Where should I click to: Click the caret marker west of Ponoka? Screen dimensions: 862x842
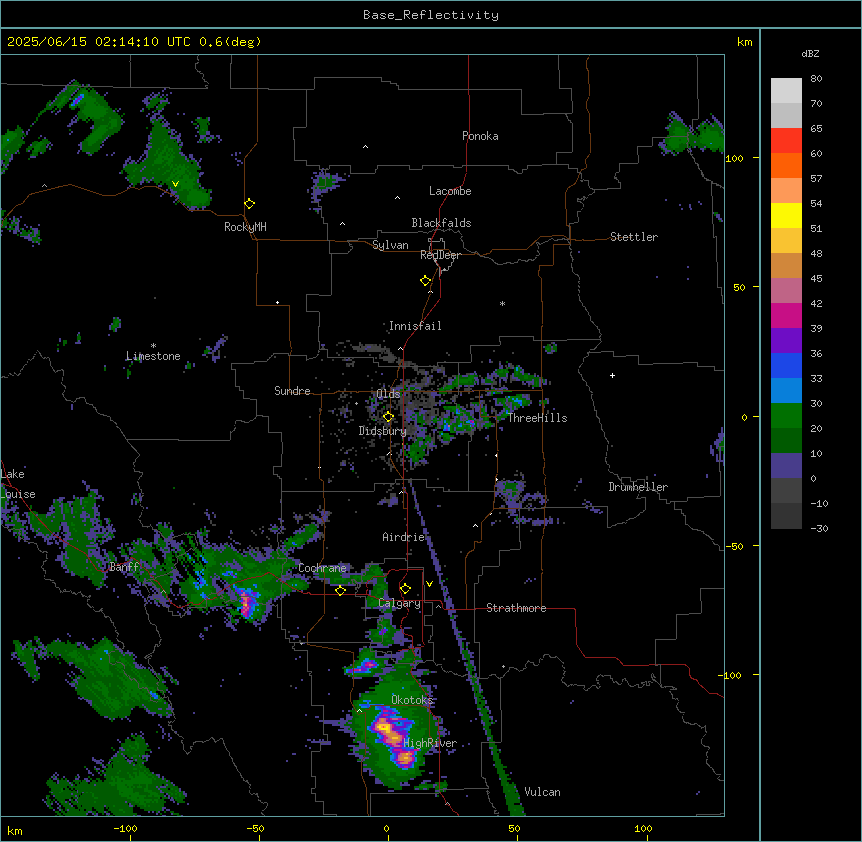(366, 147)
